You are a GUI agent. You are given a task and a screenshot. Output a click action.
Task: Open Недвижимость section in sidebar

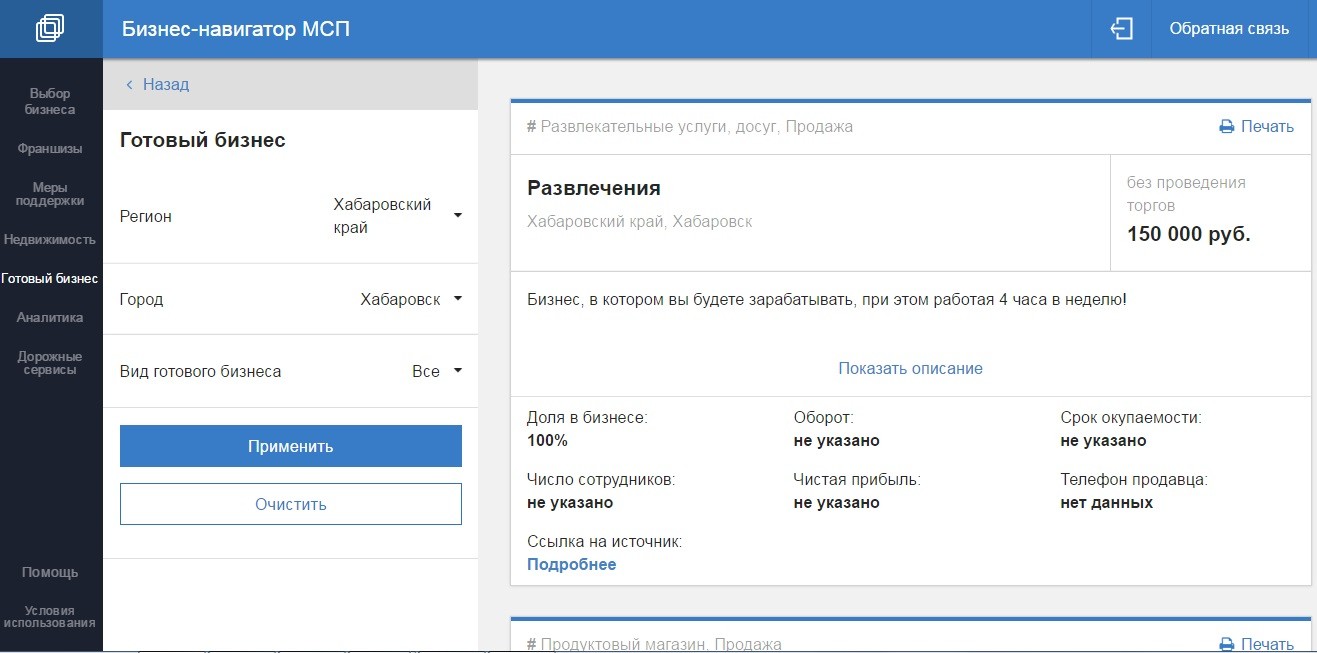(50, 240)
